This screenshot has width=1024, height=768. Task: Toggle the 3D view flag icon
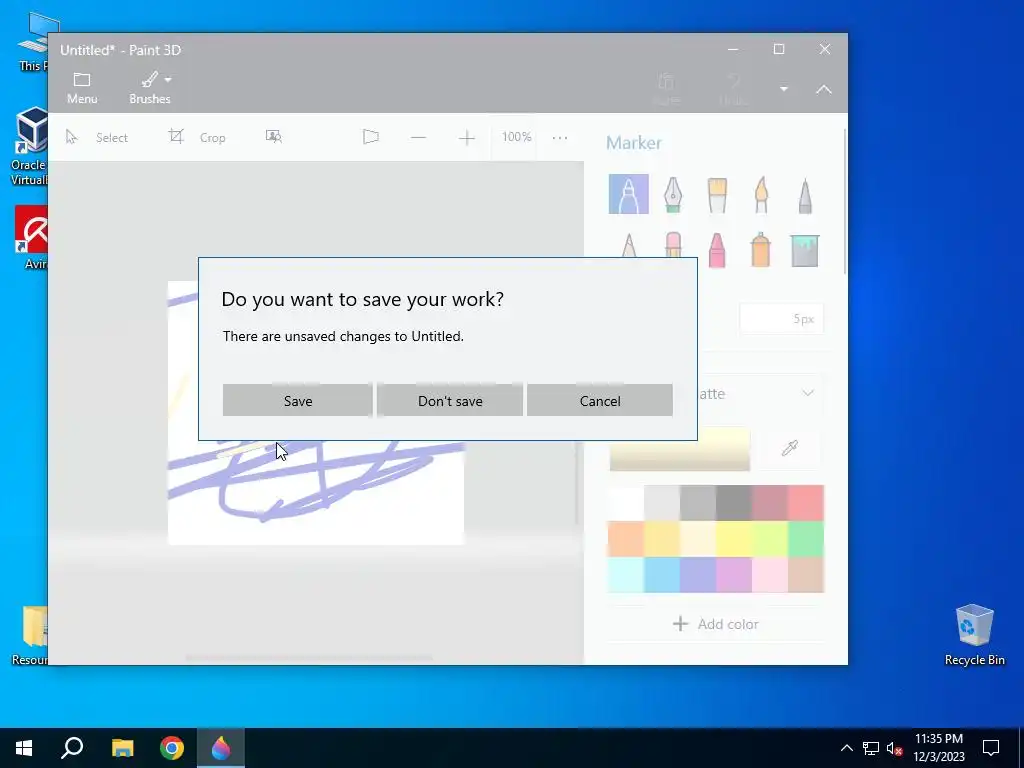371,136
